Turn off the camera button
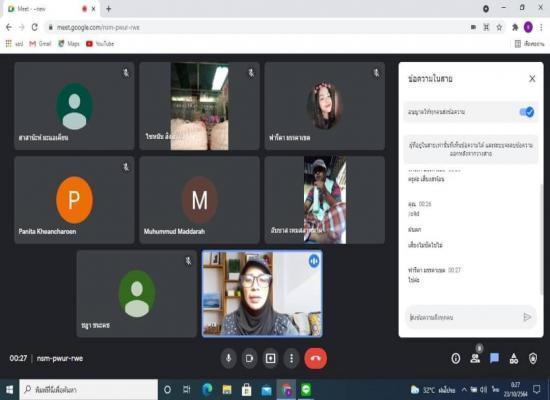550x400 pixels. tap(249, 358)
